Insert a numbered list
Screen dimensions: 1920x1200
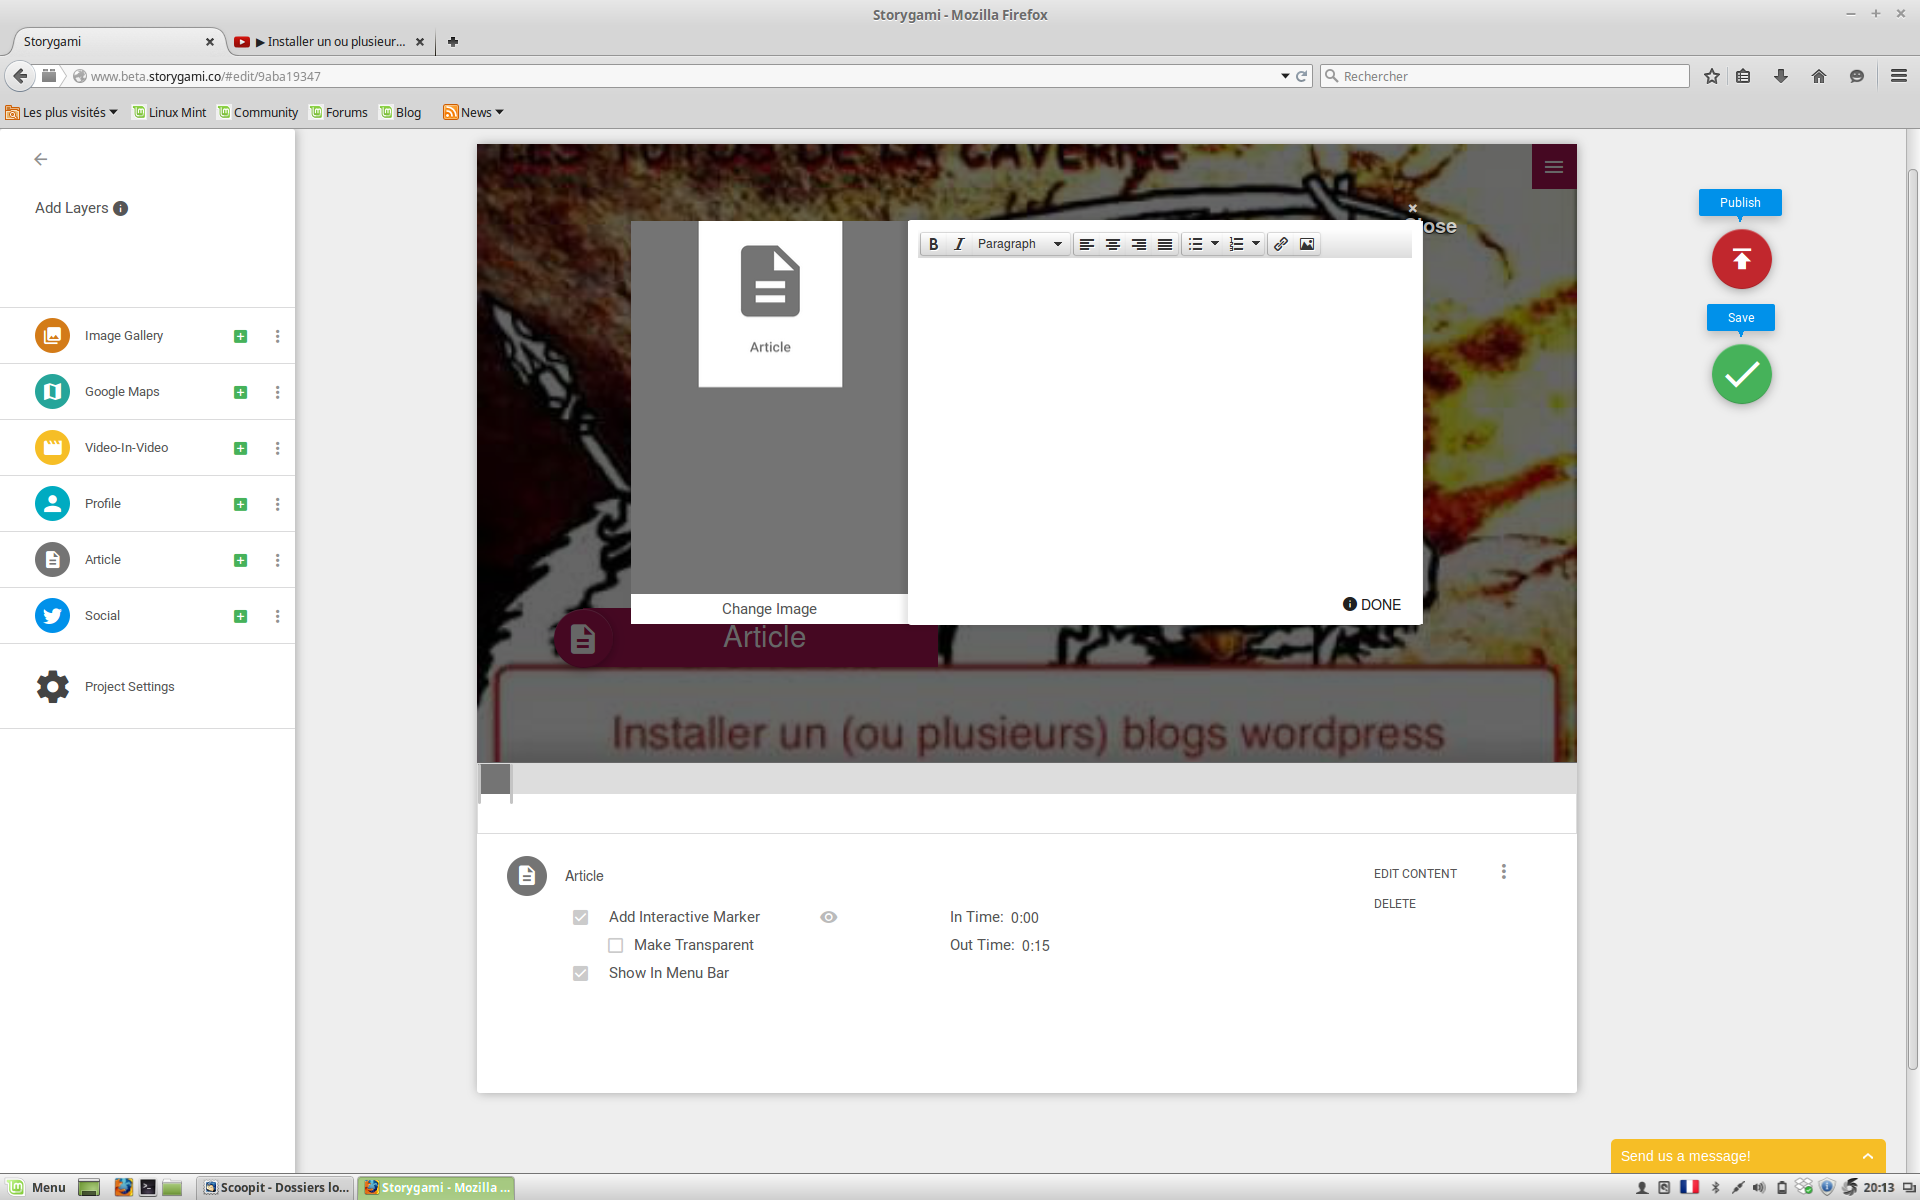pos(1237,244)
